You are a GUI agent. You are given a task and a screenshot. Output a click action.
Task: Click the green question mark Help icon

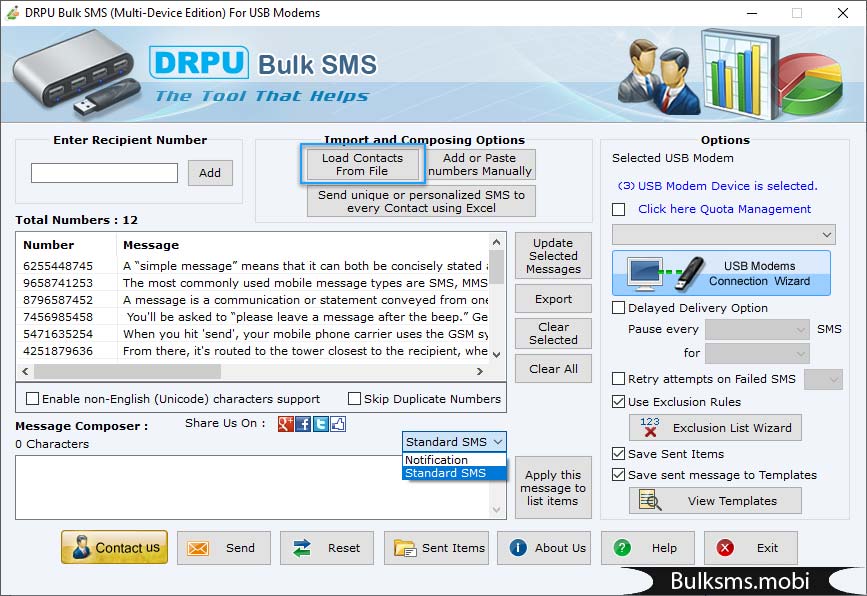coord(622,547)
